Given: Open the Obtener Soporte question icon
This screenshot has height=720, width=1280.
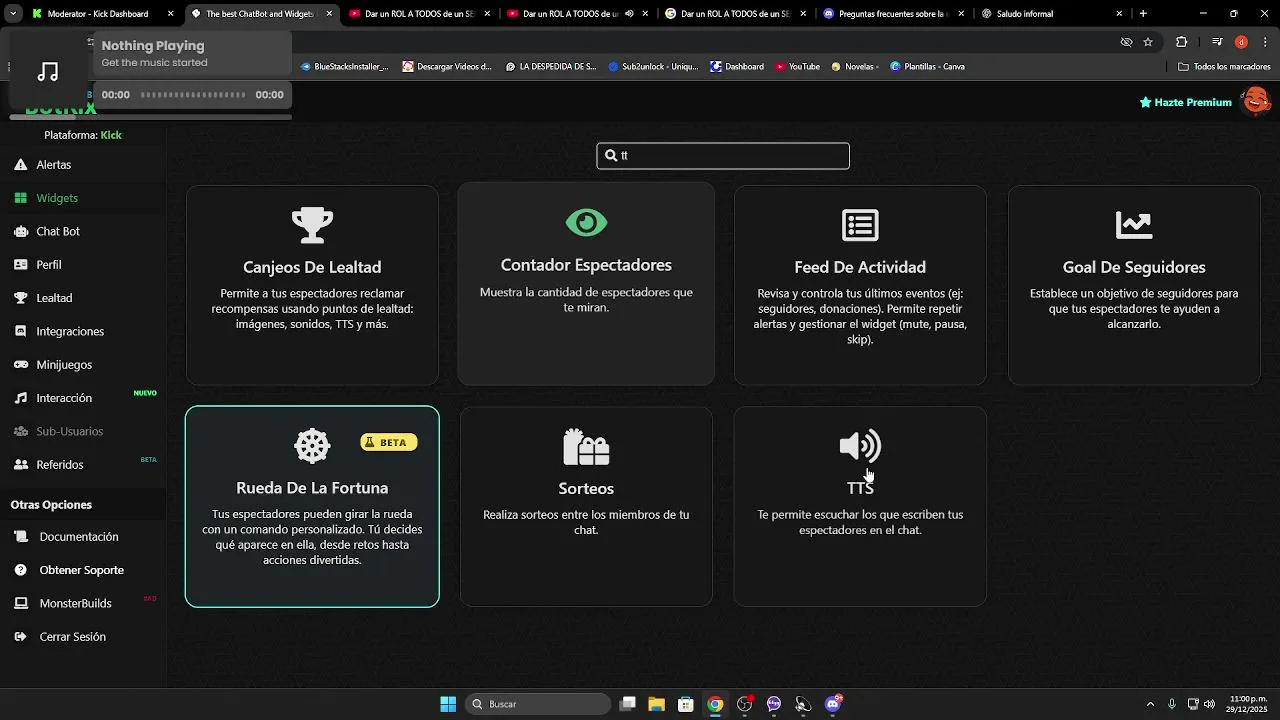Looking at the screenshot, I should [20, 570].
